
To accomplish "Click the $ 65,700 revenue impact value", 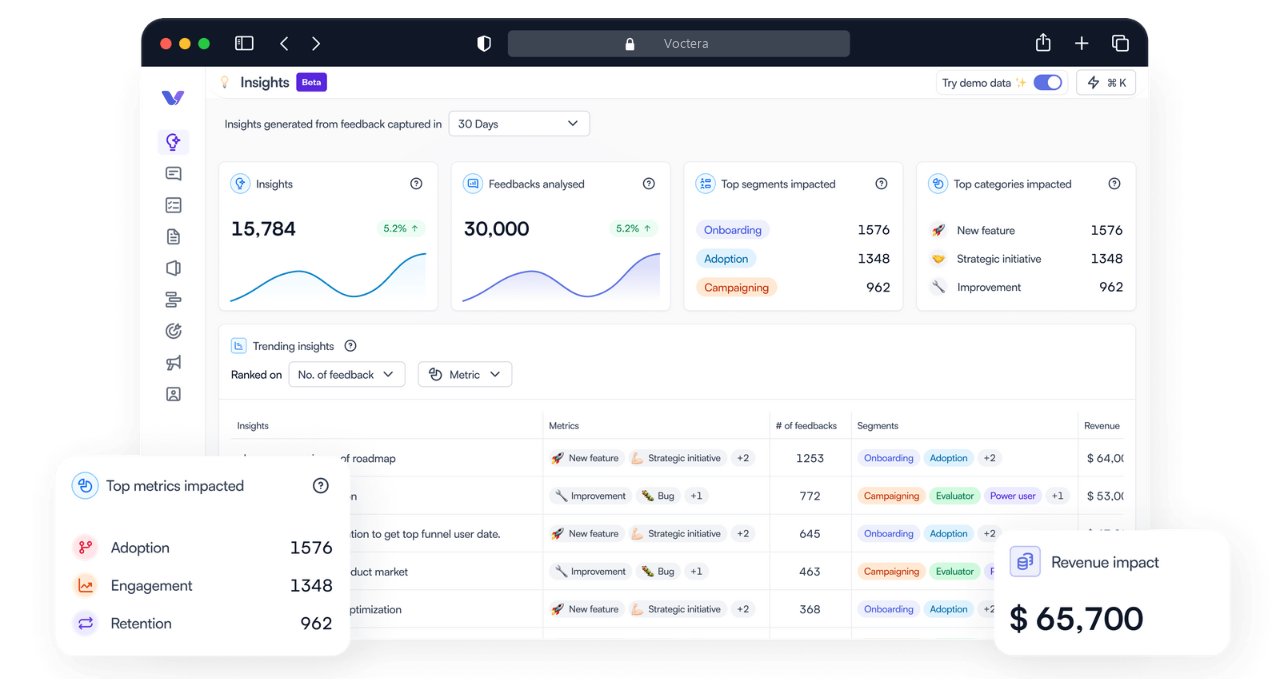I will [x=1076, y=619].
